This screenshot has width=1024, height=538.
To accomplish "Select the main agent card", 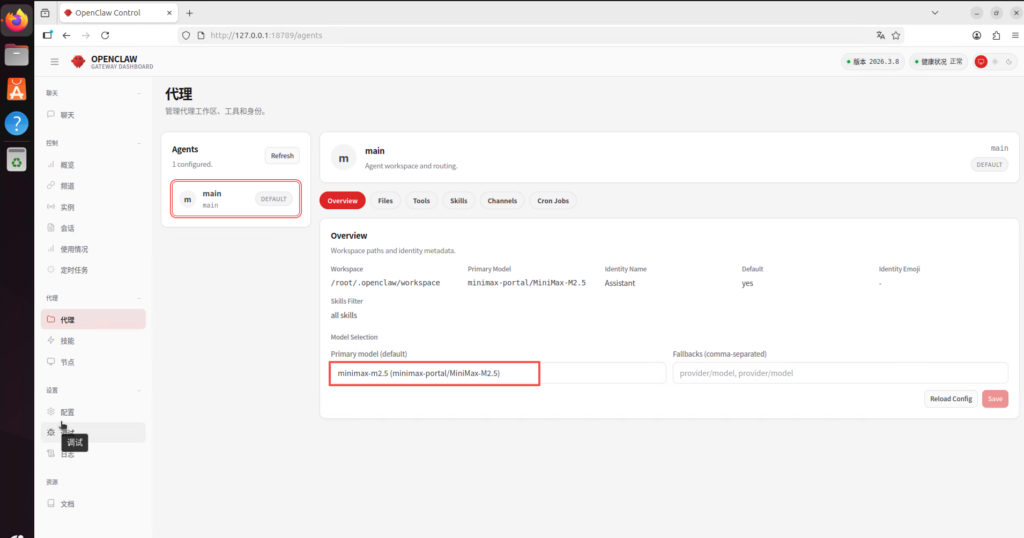I will 236,199.
